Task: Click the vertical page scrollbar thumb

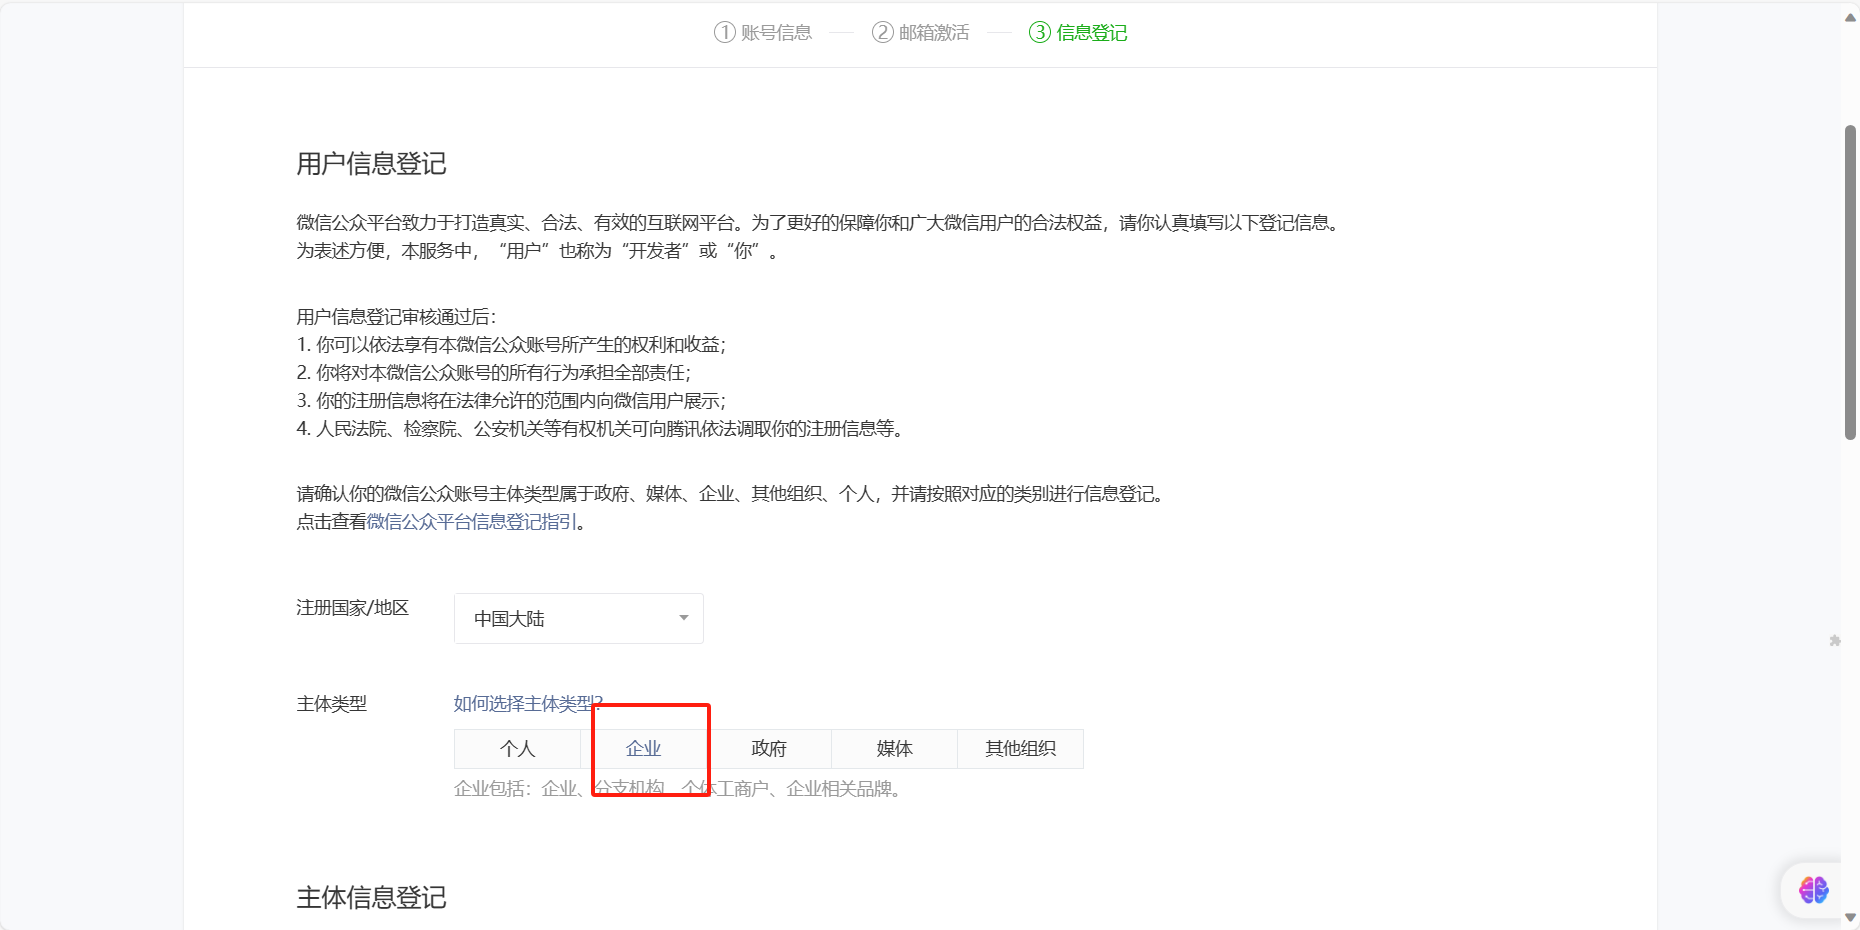Action: point(1850,282)
